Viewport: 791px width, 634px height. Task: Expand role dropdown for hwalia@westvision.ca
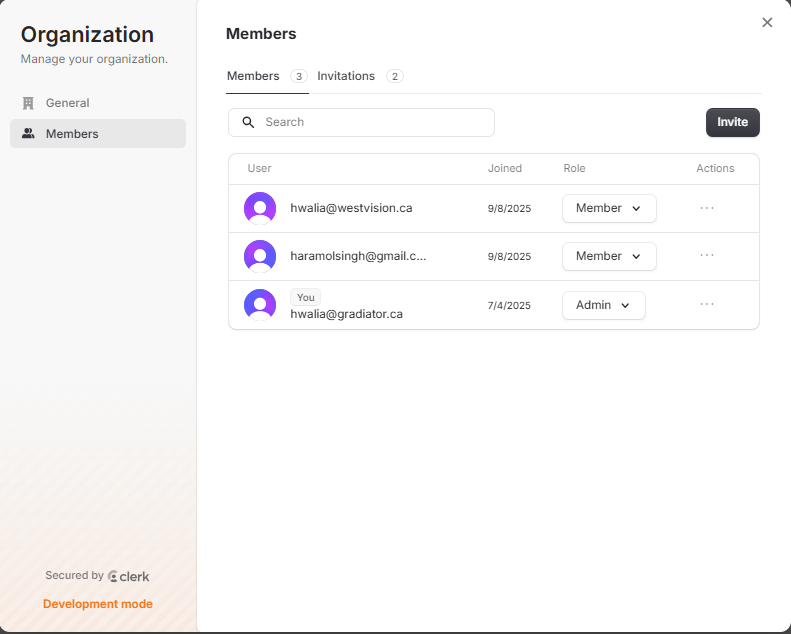click(x=608, y=208)
